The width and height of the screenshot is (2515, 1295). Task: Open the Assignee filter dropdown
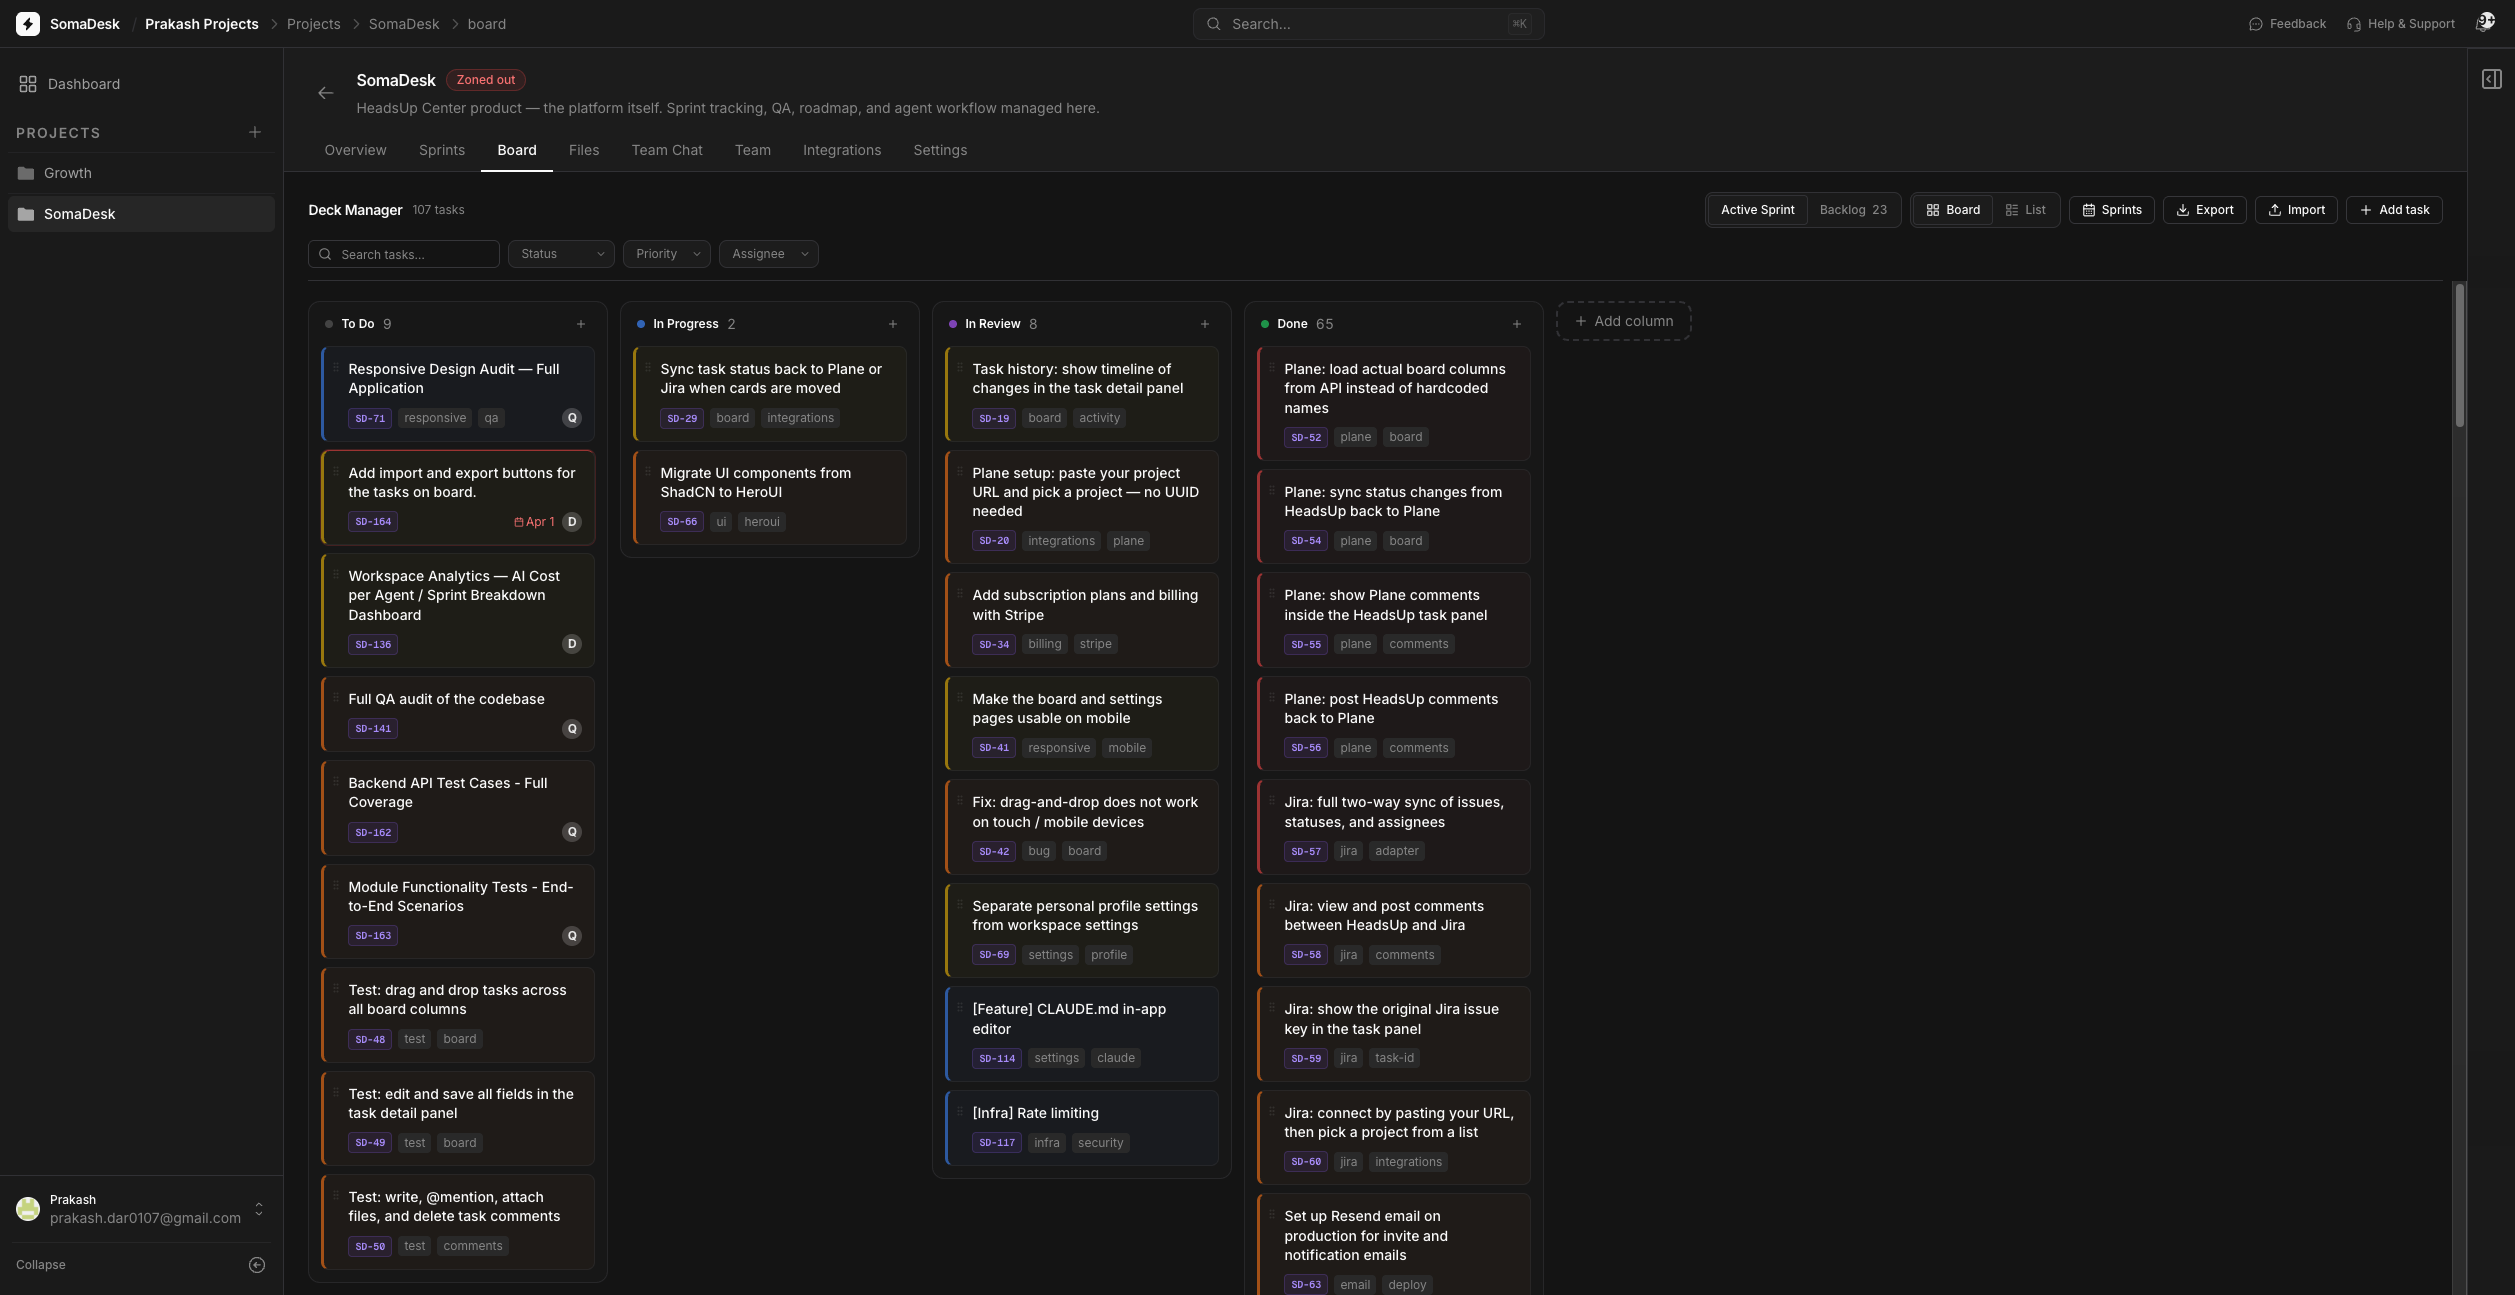click(x=768, y=254)
